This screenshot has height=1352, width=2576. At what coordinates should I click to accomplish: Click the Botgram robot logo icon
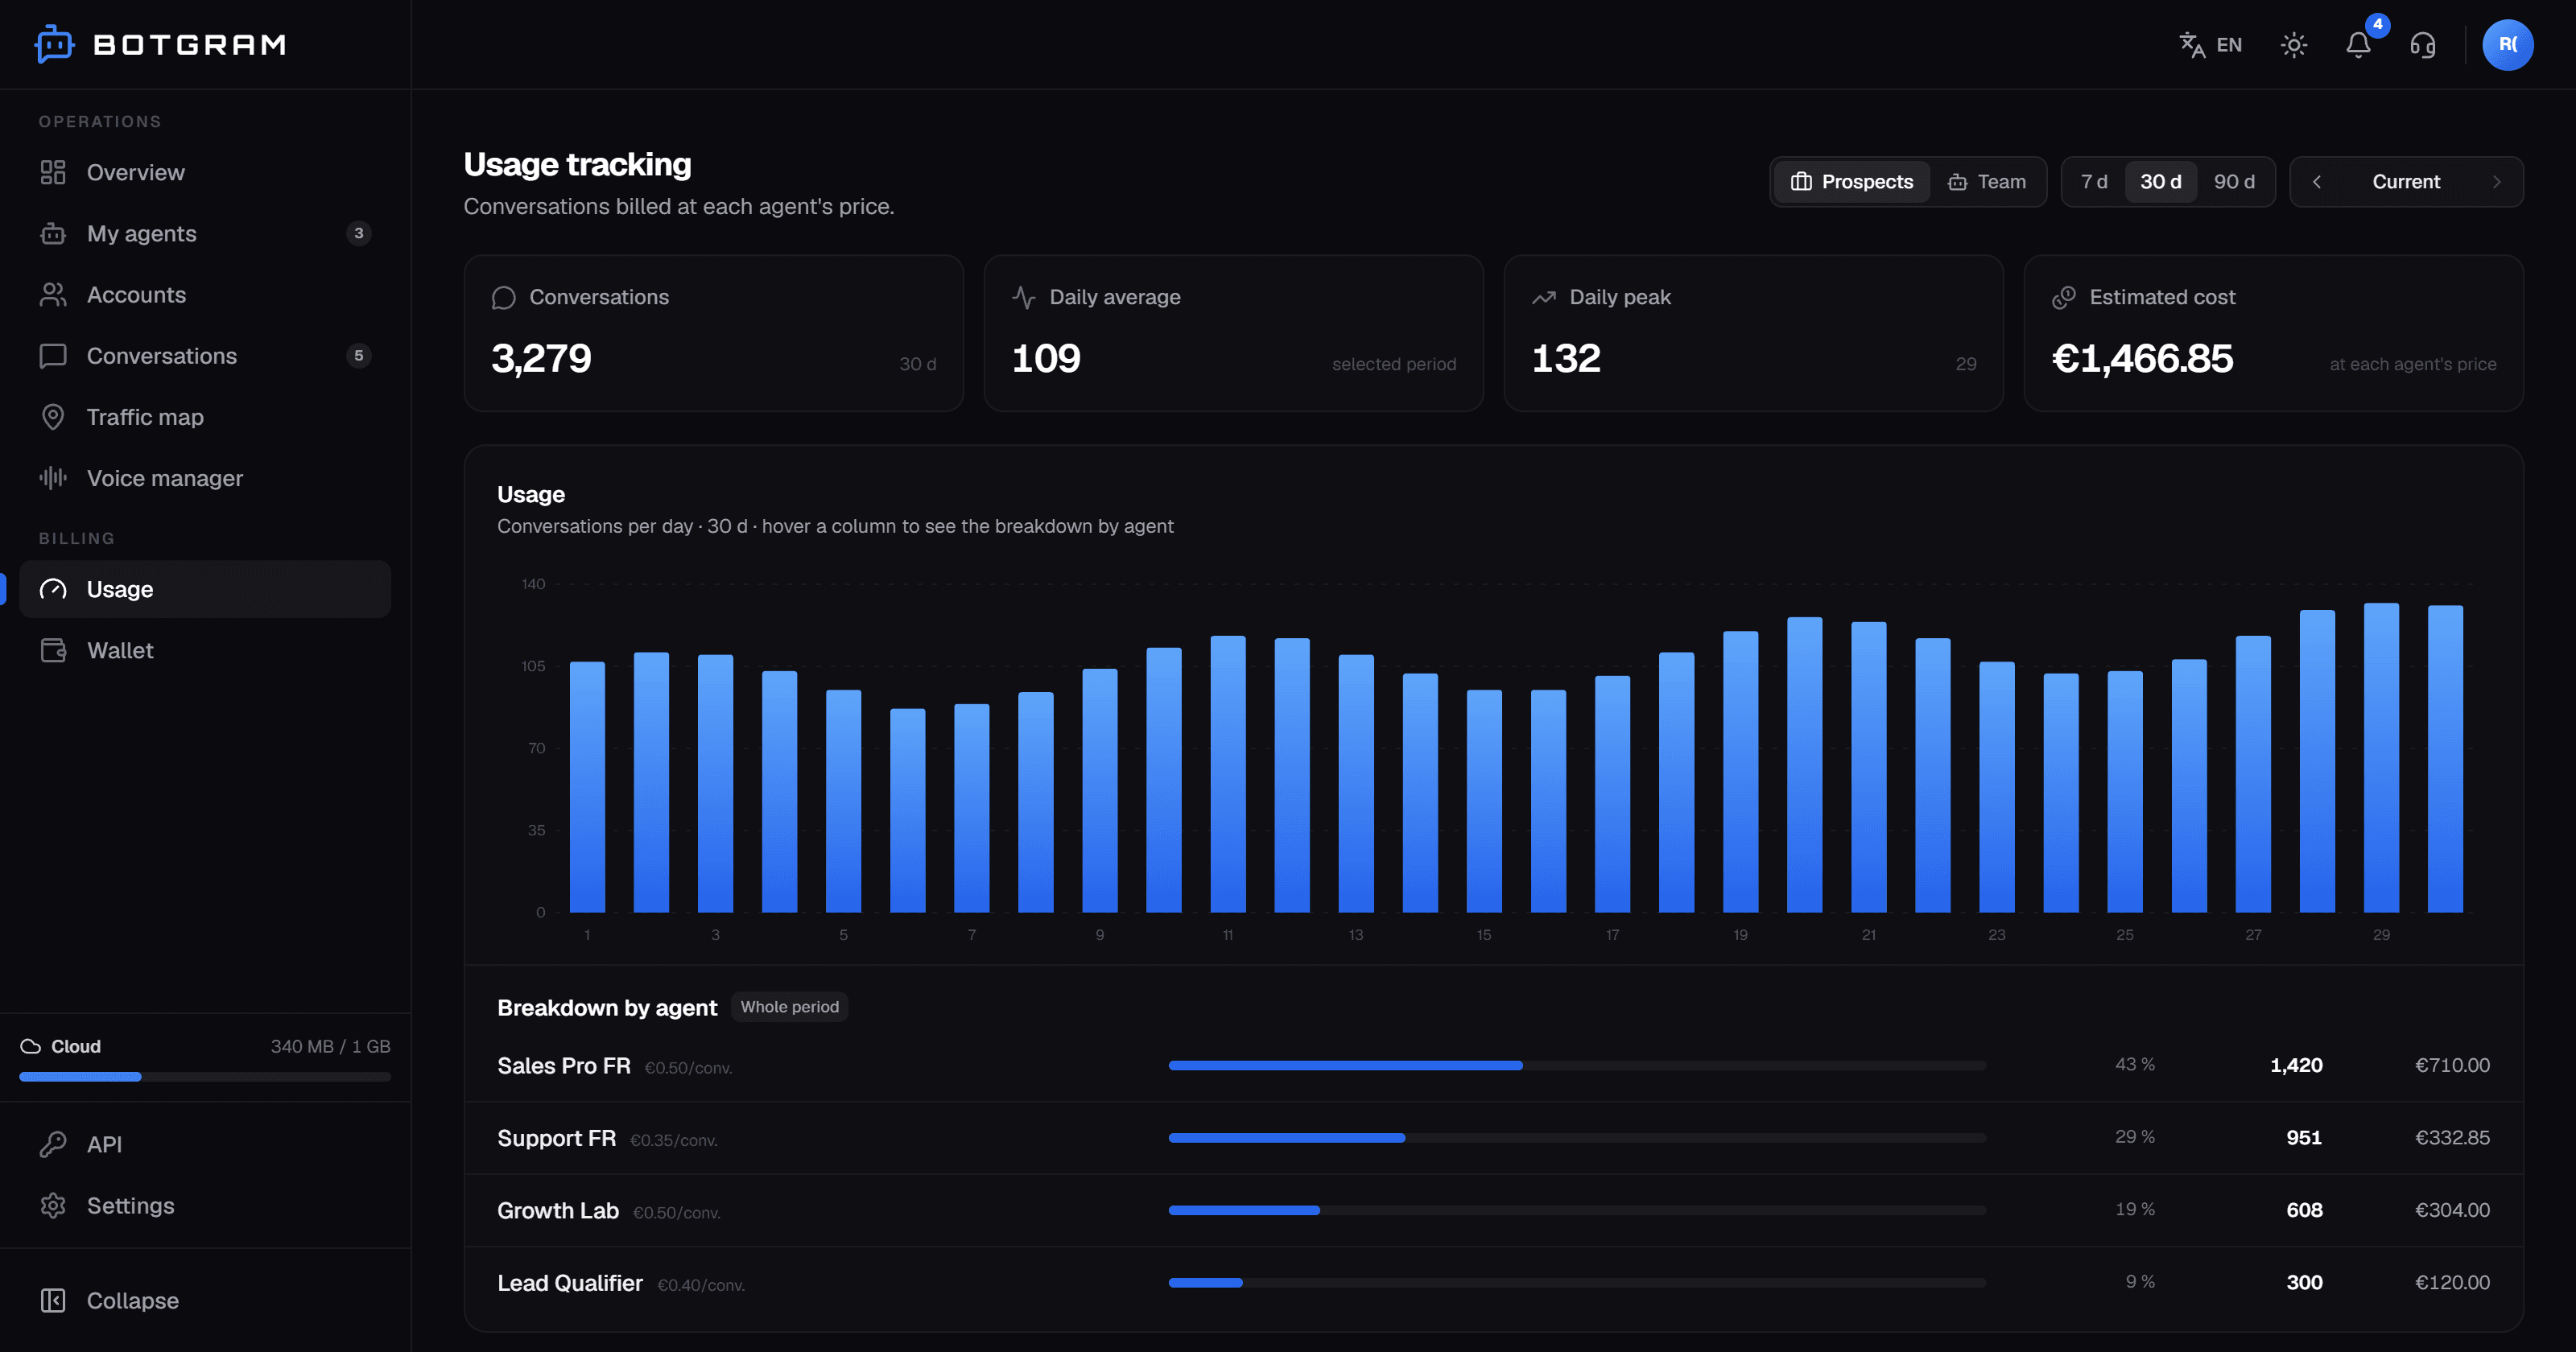tap(54, 44)
